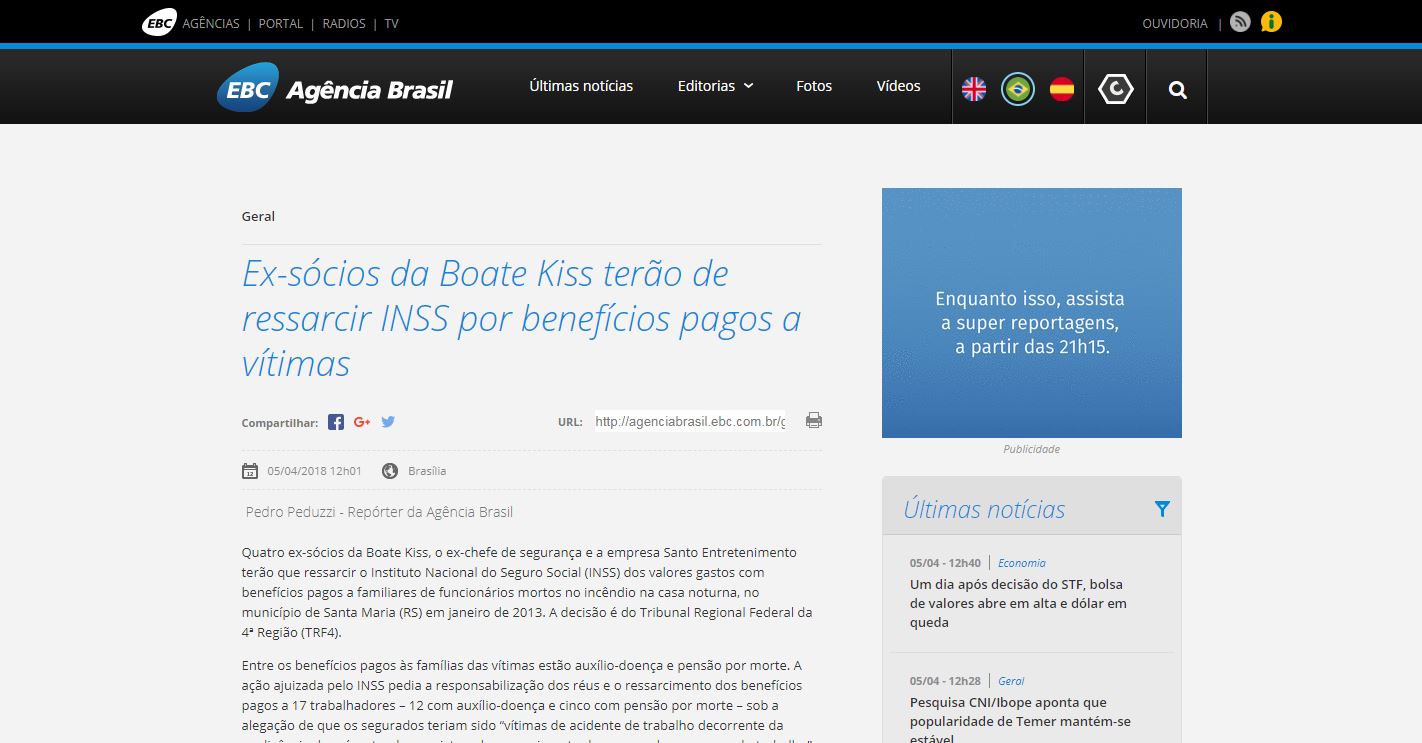The image size is (1422, 743).
Task: Click the hexagon icon in navigation bar
Action: point(1116,89)
